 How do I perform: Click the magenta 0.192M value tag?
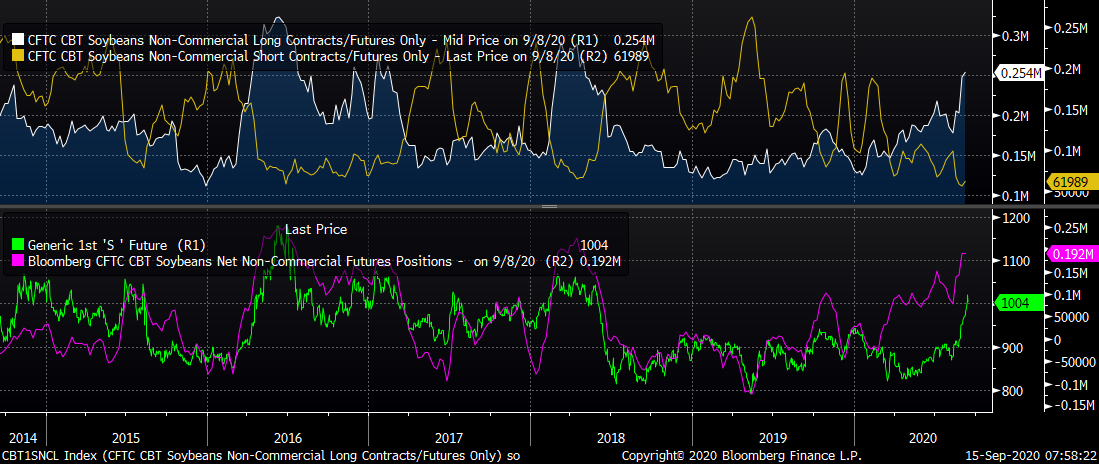tap(1073, 254)
